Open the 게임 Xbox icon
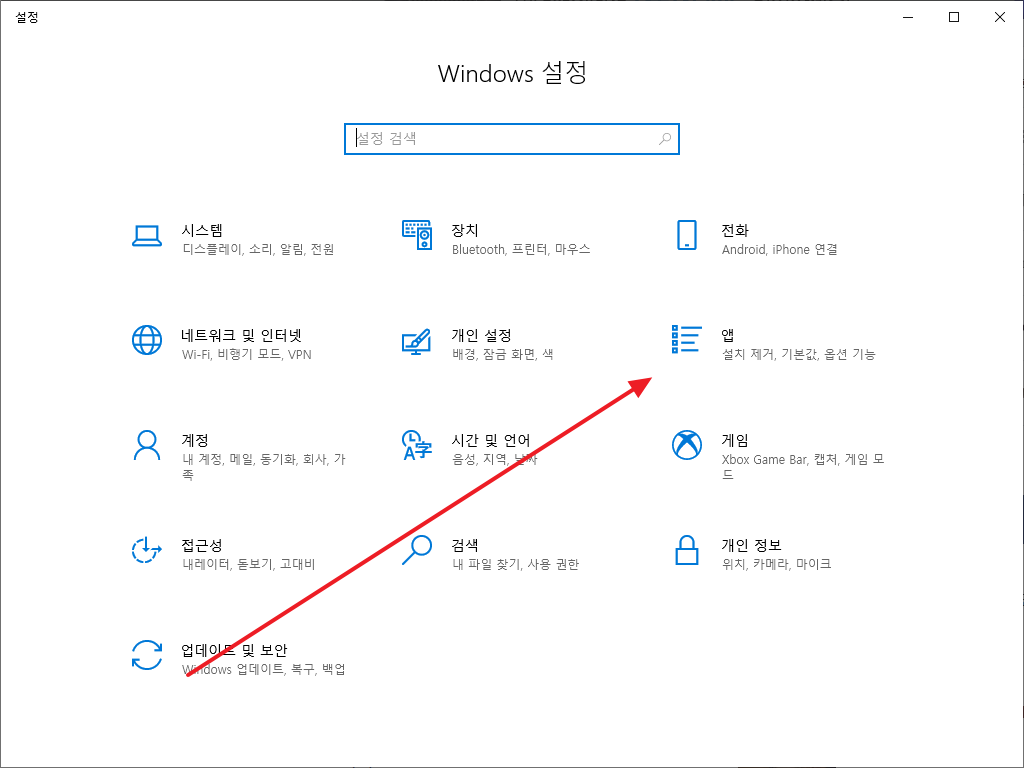 [686, 445]
